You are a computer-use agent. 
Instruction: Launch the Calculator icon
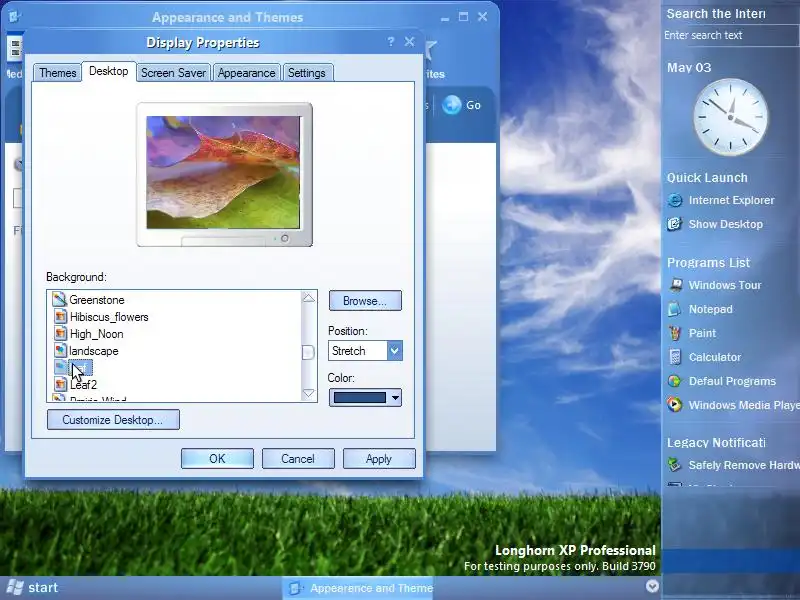(x=674, y=357)
